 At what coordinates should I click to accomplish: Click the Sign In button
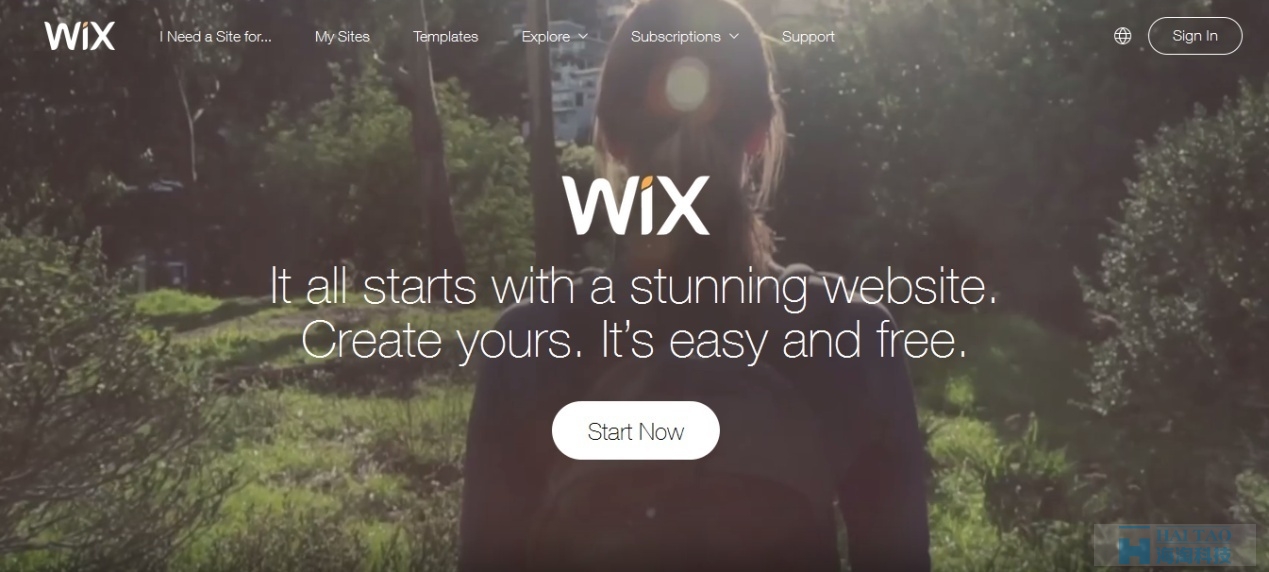tap(1195, 36)
